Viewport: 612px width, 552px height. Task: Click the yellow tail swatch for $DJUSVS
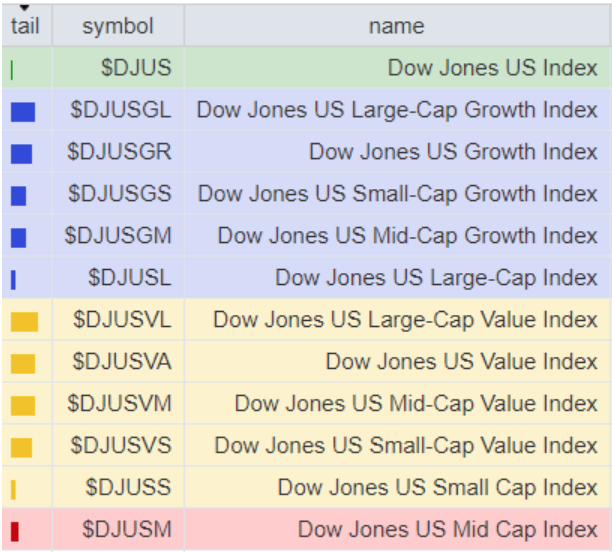tap(21, 447)
